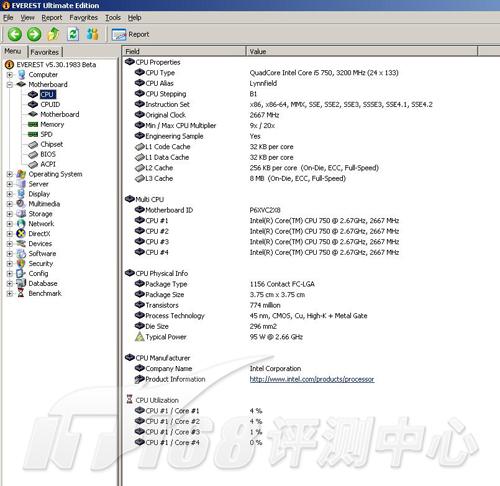Screen dimensions: 500x486
Task: Click the Network globe icon
Action: (x=21, y=224)
